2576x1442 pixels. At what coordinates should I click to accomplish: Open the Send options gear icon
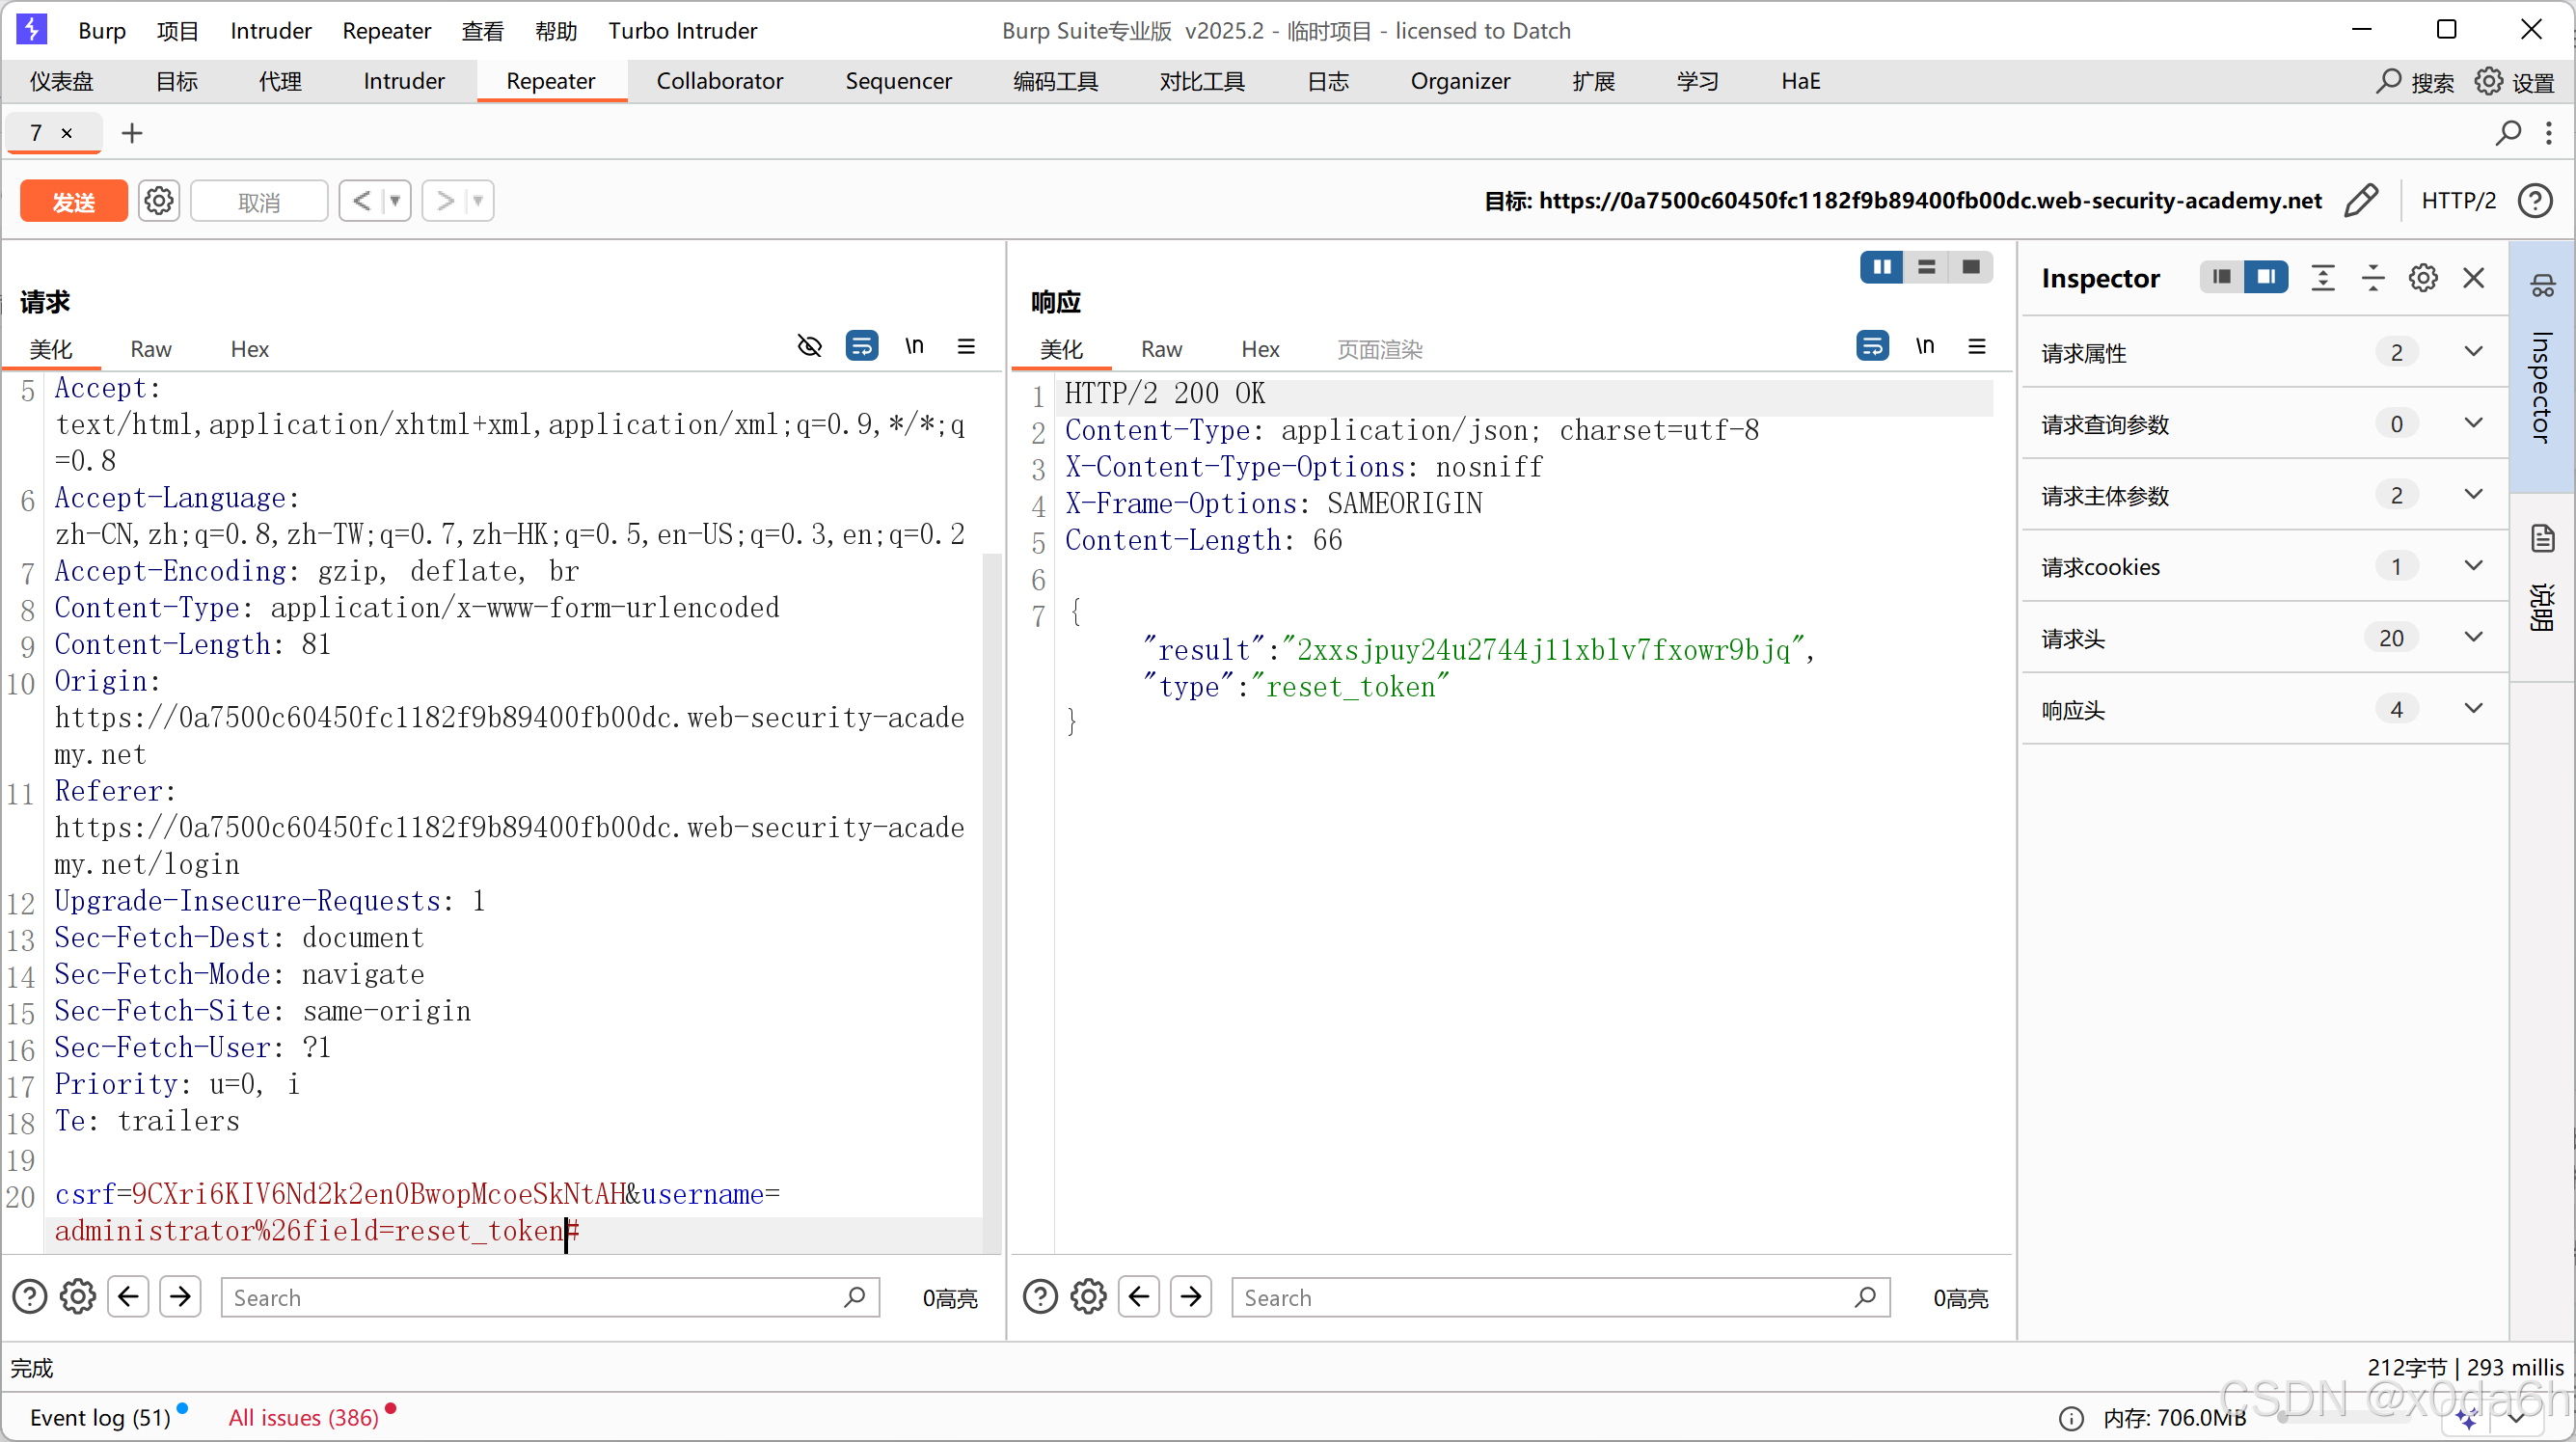point(159,200)
